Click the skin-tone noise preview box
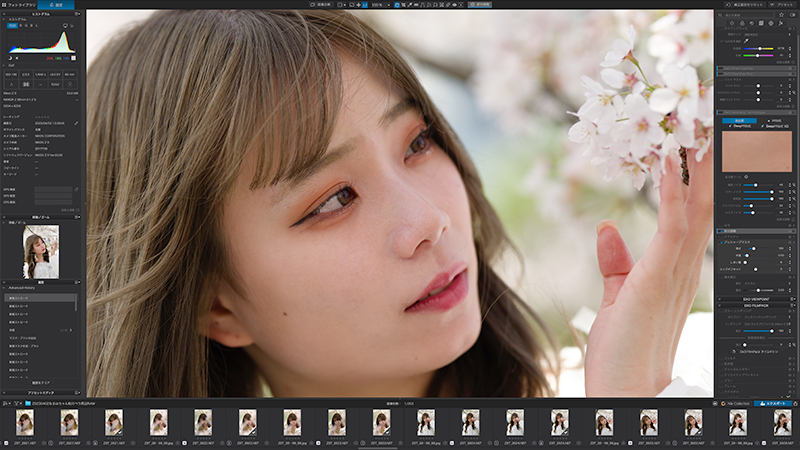 point(757,152)
